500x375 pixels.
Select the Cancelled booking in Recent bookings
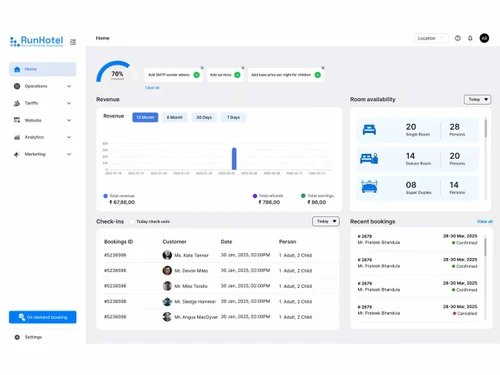tap(417, 310)
